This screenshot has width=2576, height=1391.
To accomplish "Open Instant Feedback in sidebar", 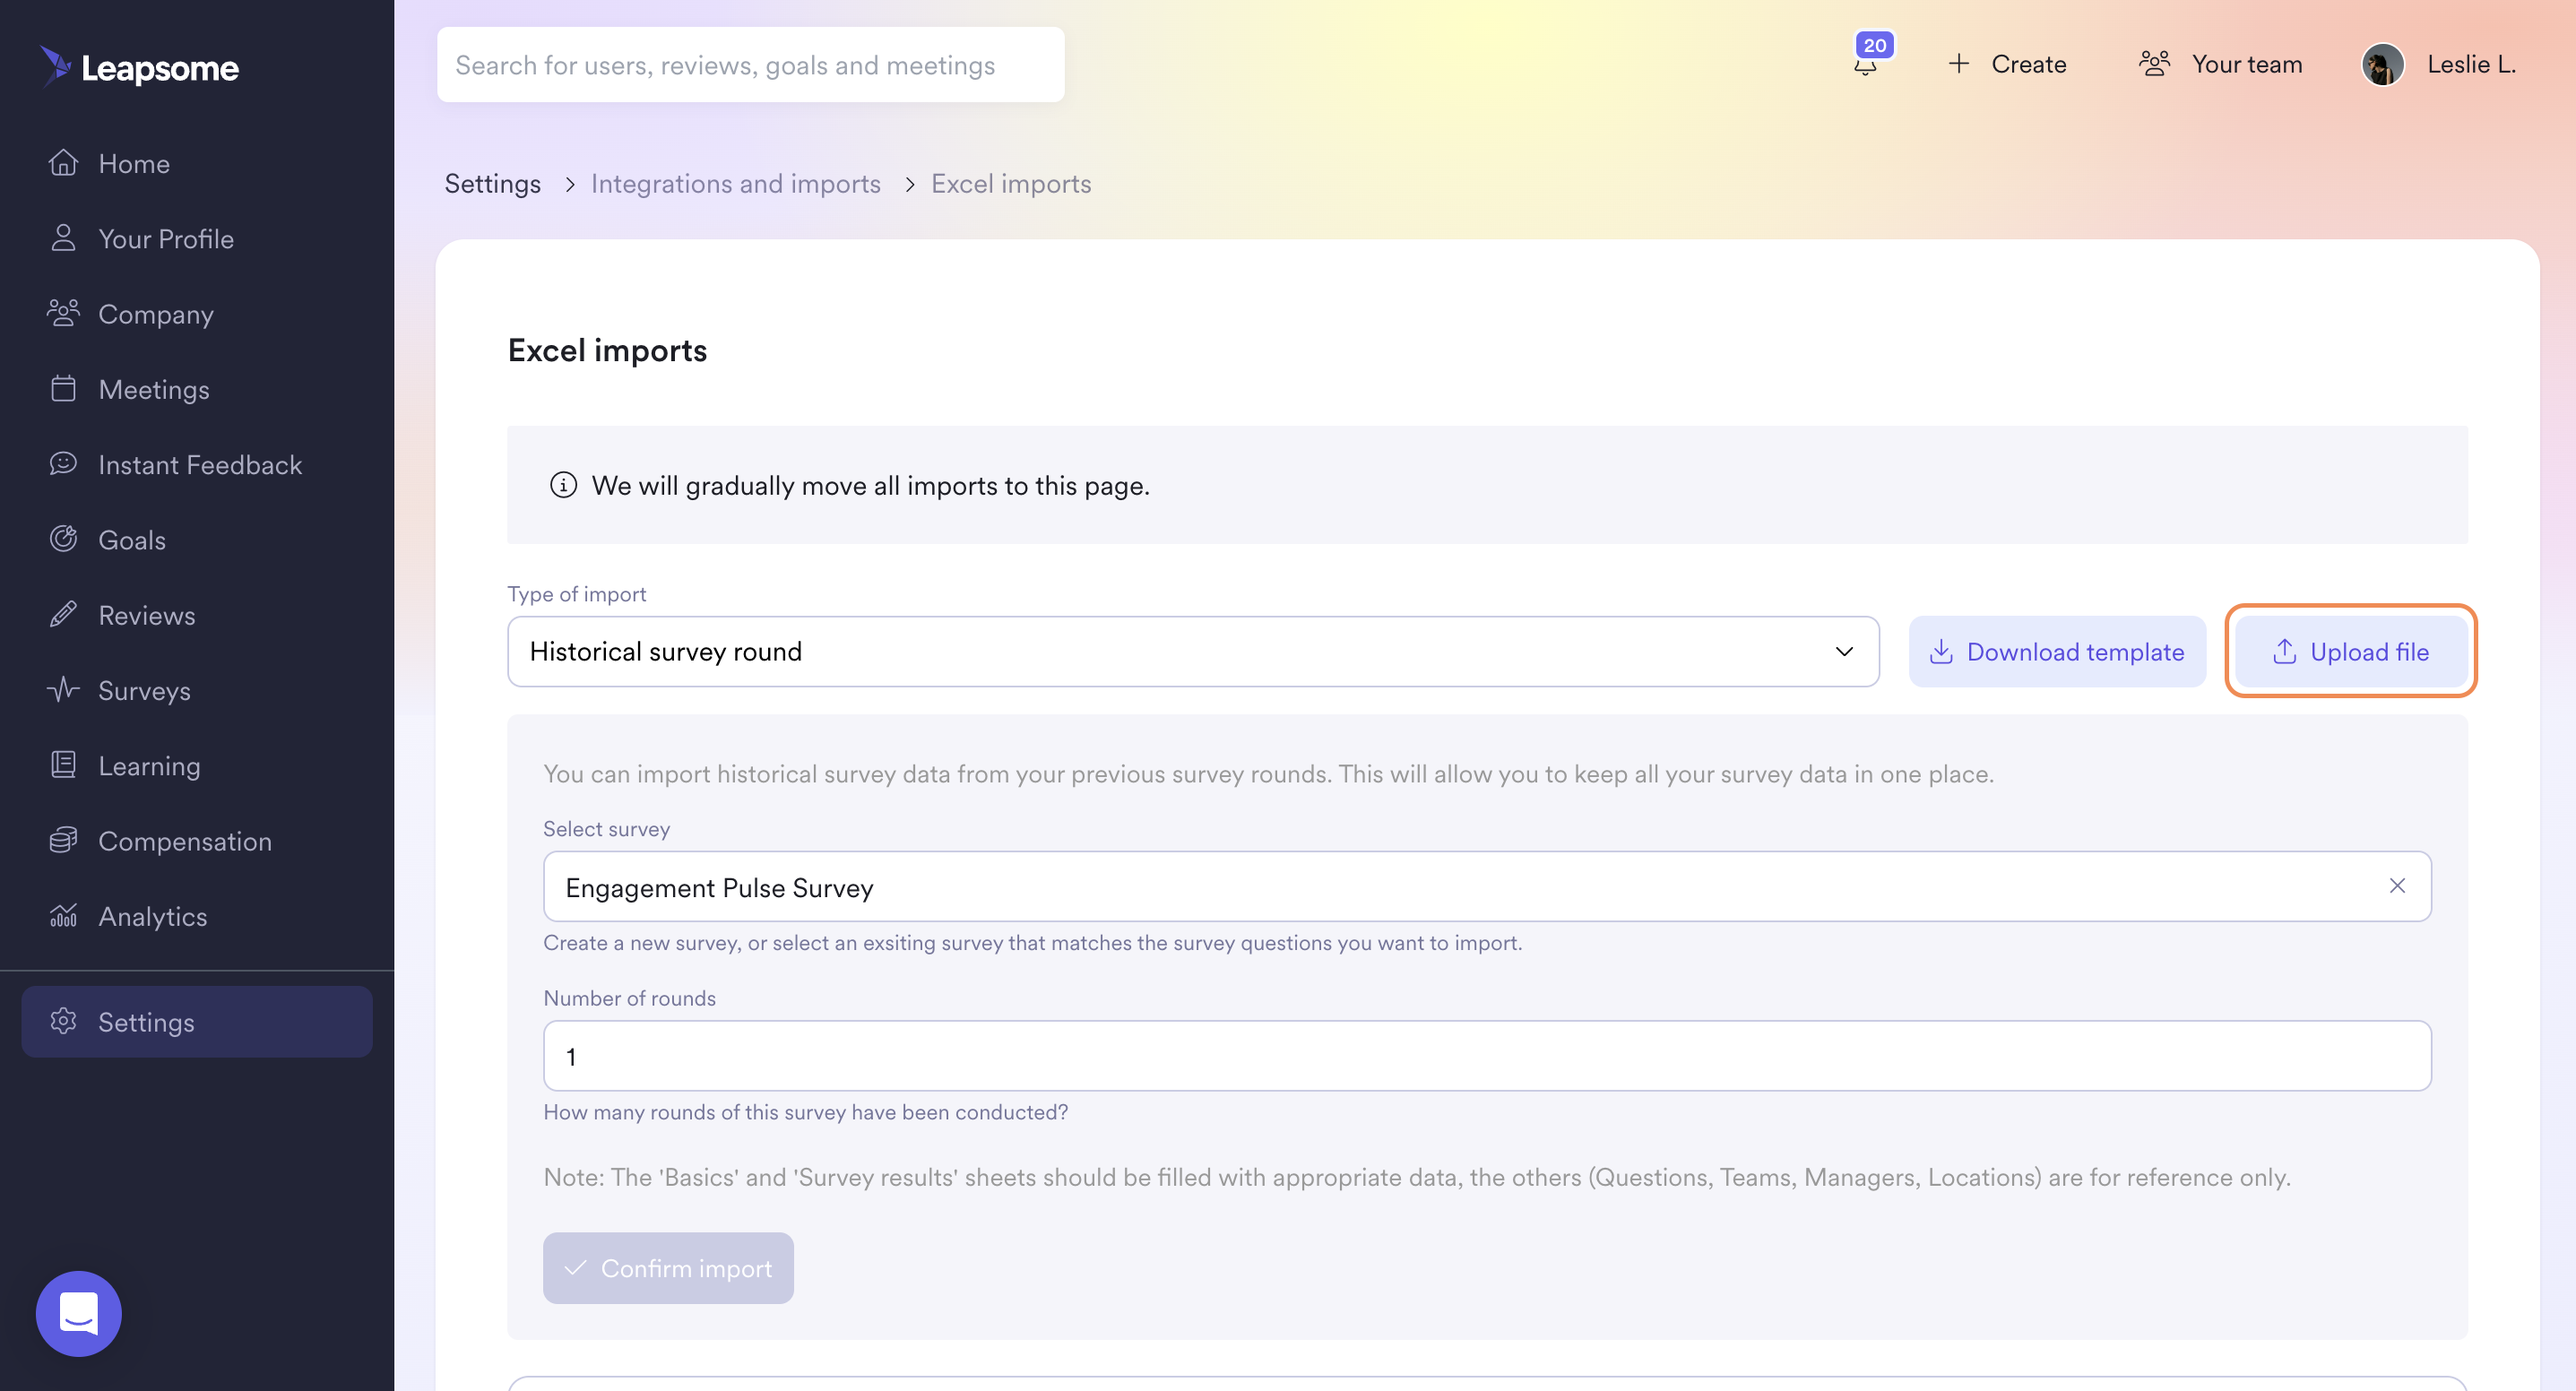I will [197, 464].
